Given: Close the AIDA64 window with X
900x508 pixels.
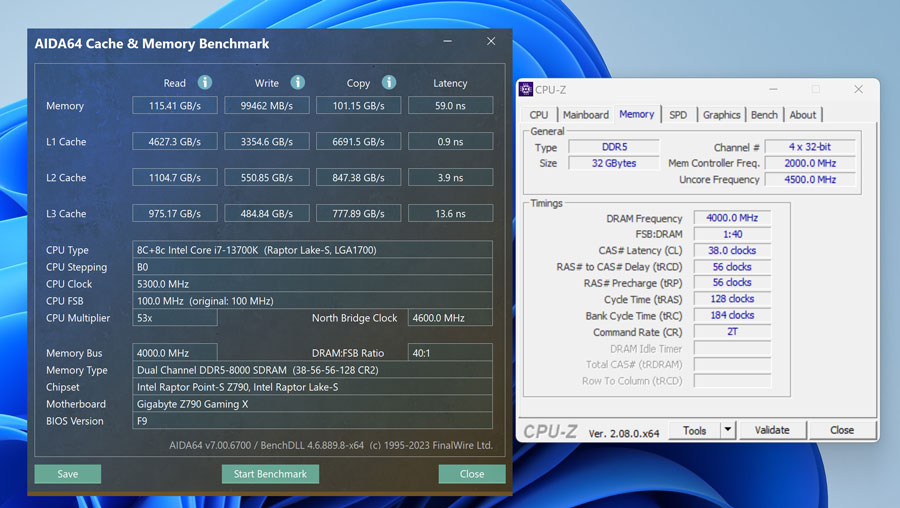Looking at the screenshot, I should pos(491,42).
